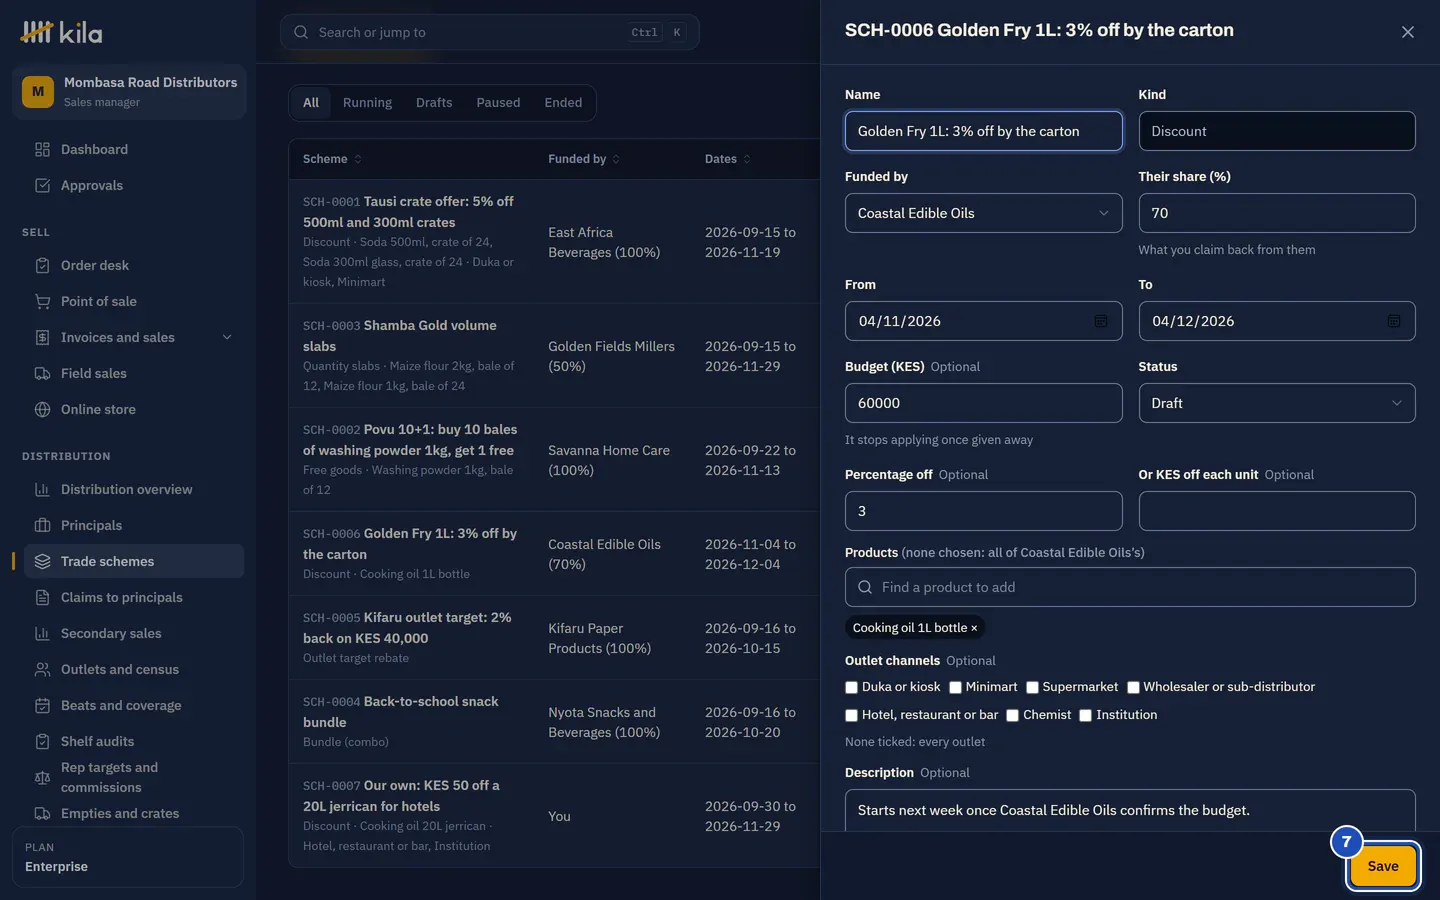Image resolution: width=1440 pixels, height=900 pixels.
Task: Enable the Supermarket outlet channel checkbox
Action: 1032,687
